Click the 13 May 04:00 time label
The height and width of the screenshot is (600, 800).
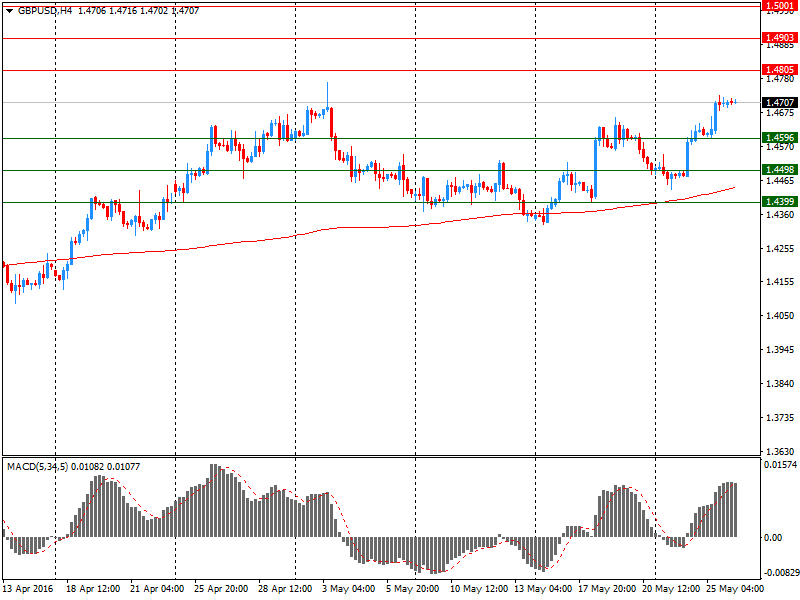click(543, 589)
